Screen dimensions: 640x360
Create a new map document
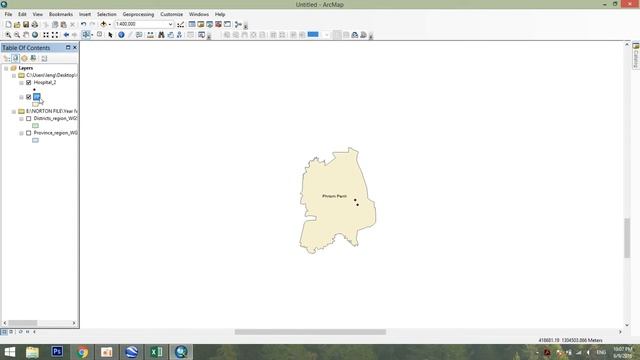point(8,24)
